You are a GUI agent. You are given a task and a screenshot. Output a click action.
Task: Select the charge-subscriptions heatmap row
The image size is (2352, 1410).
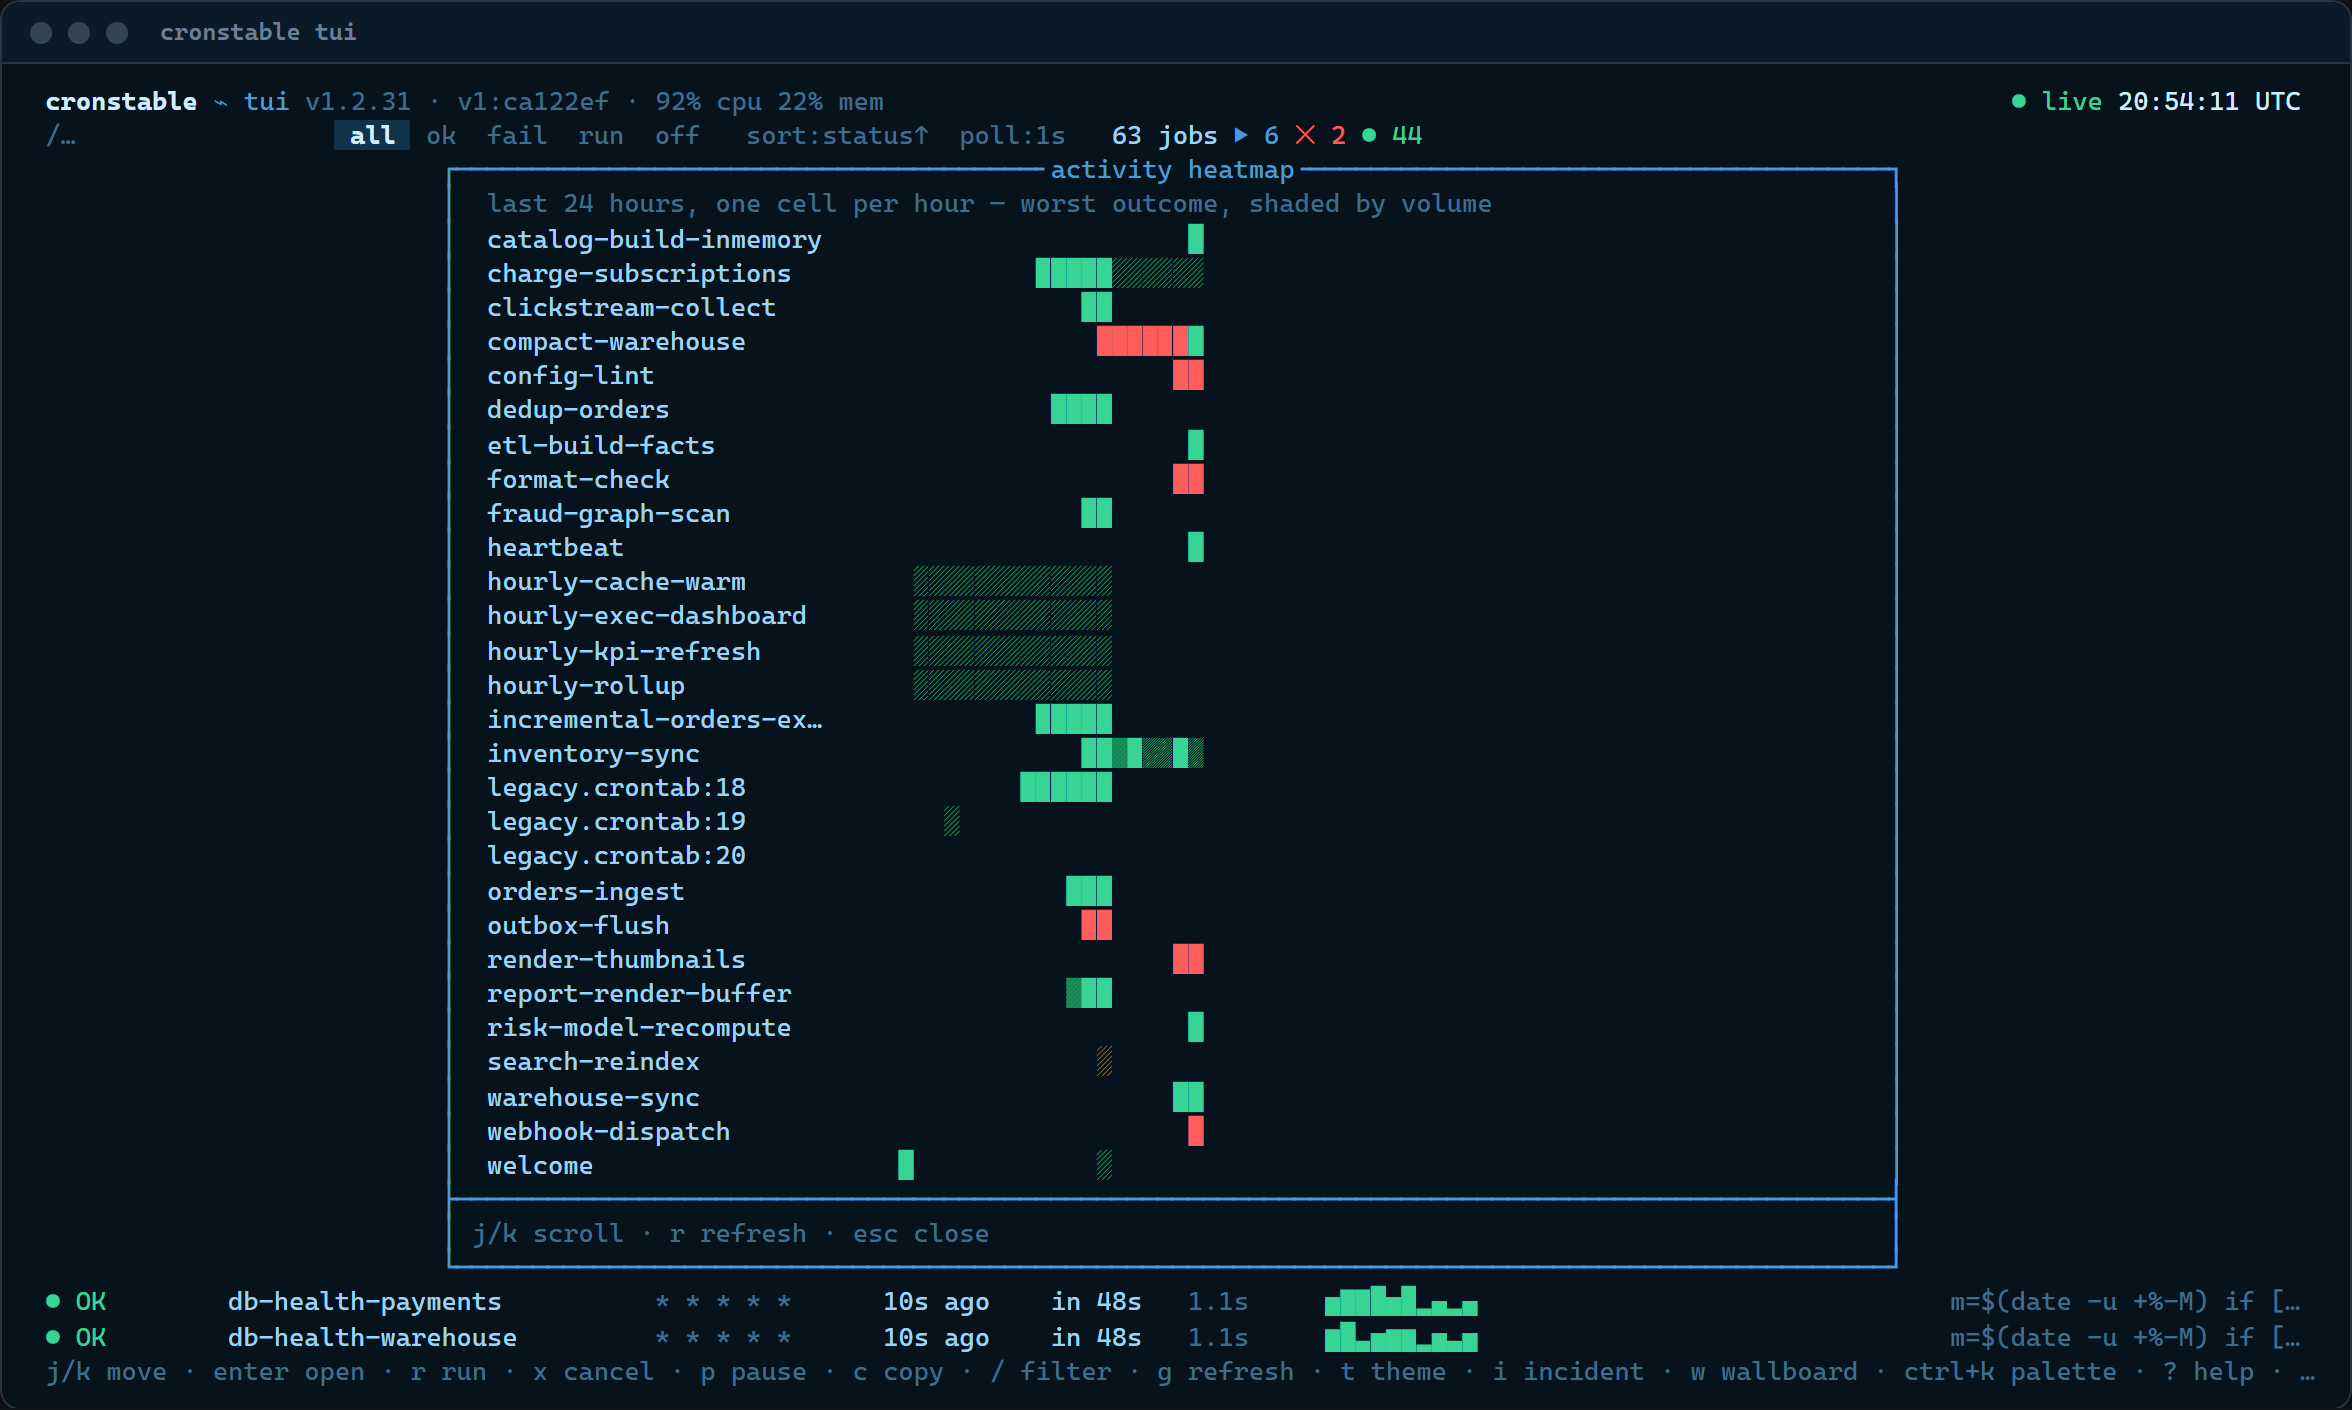tap(845, 273)
